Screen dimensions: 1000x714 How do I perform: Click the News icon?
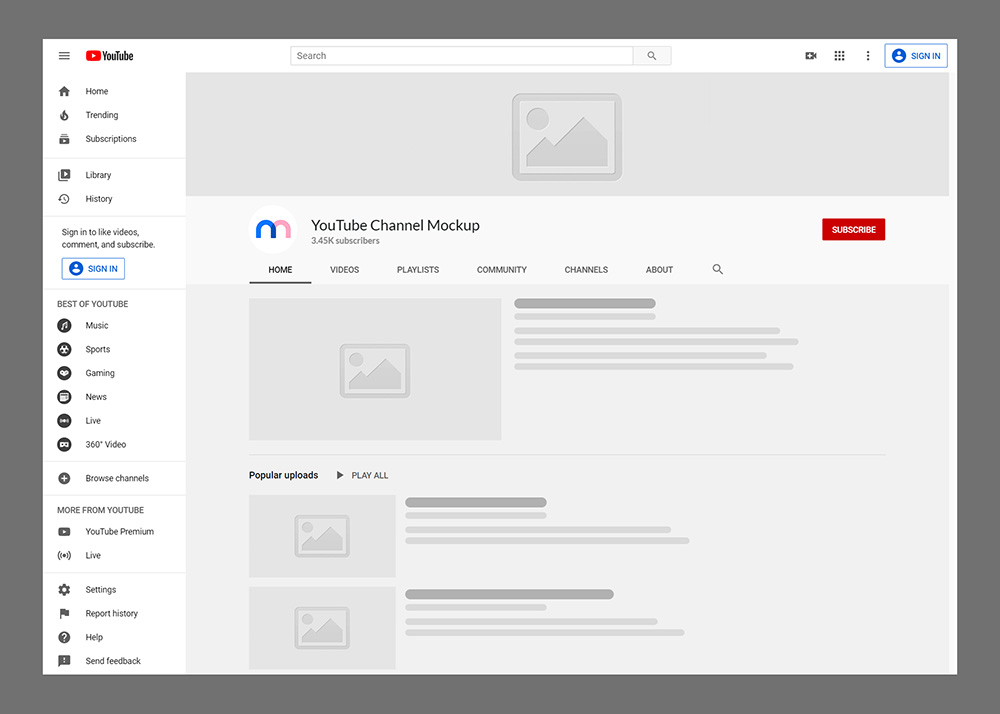click(64, 397)
